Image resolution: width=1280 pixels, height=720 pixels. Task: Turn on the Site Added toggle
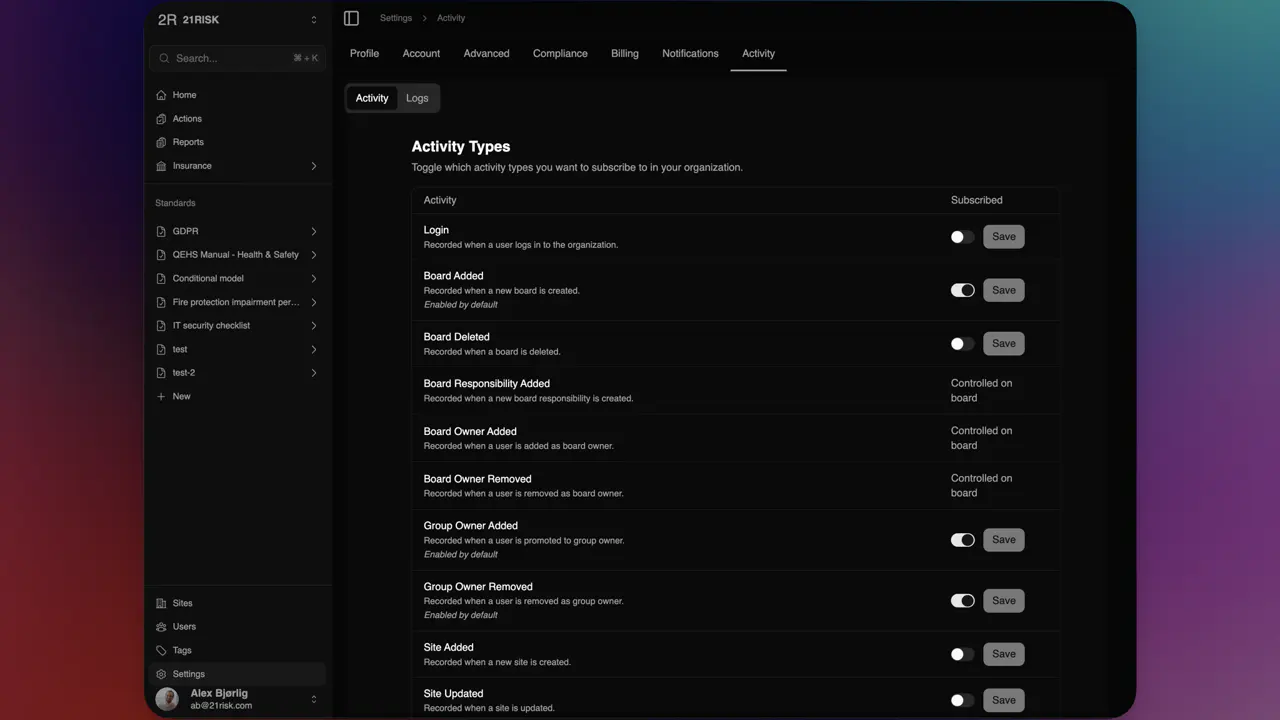962,654
